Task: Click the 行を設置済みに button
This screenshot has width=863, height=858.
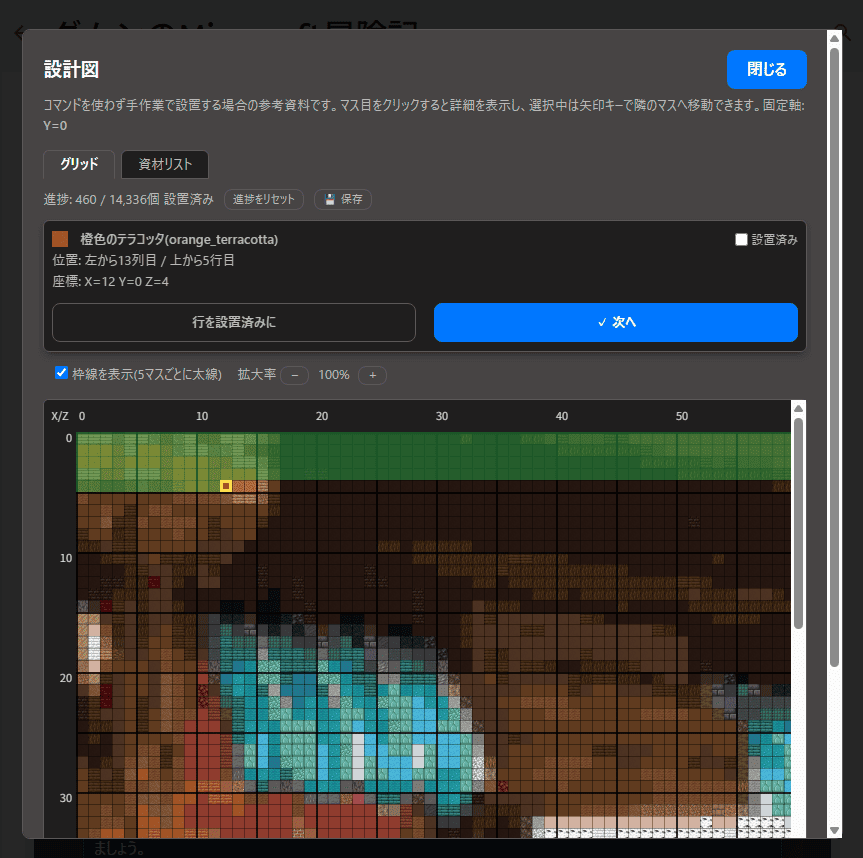Action: click(234, 322)
